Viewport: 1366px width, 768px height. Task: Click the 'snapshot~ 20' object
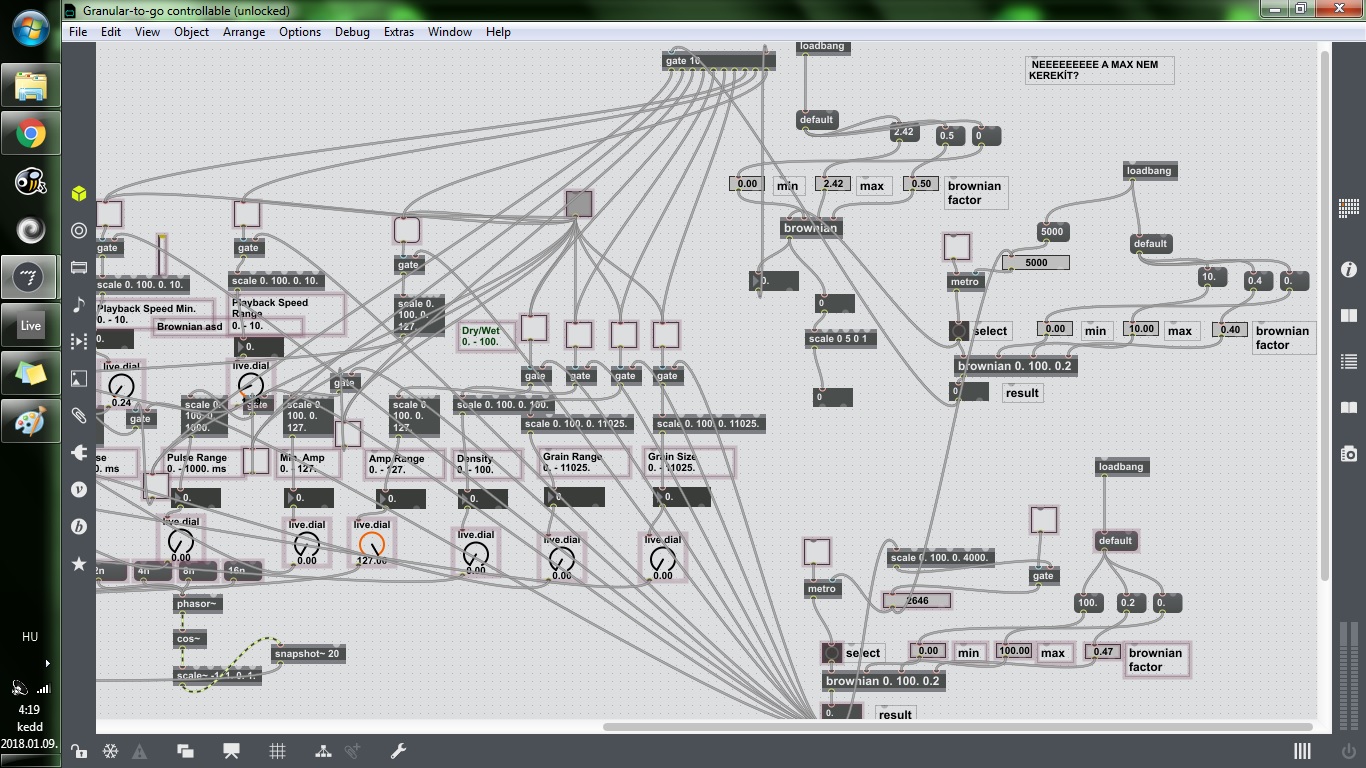click(x=308, y=654)
